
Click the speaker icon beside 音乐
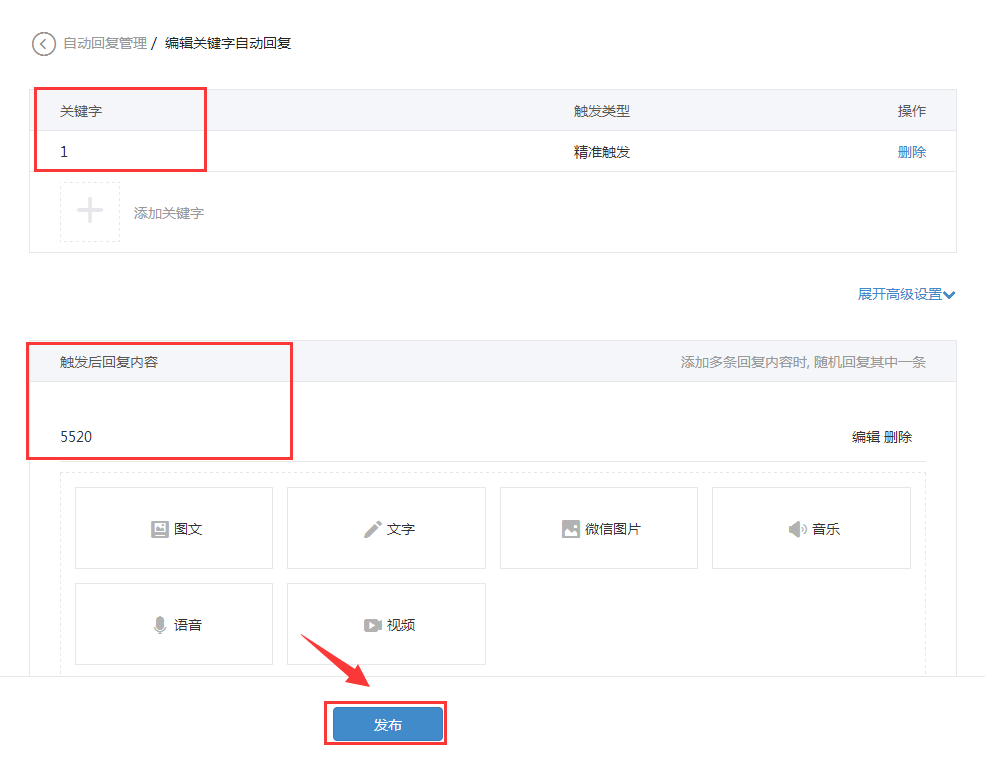click(798, 529)
